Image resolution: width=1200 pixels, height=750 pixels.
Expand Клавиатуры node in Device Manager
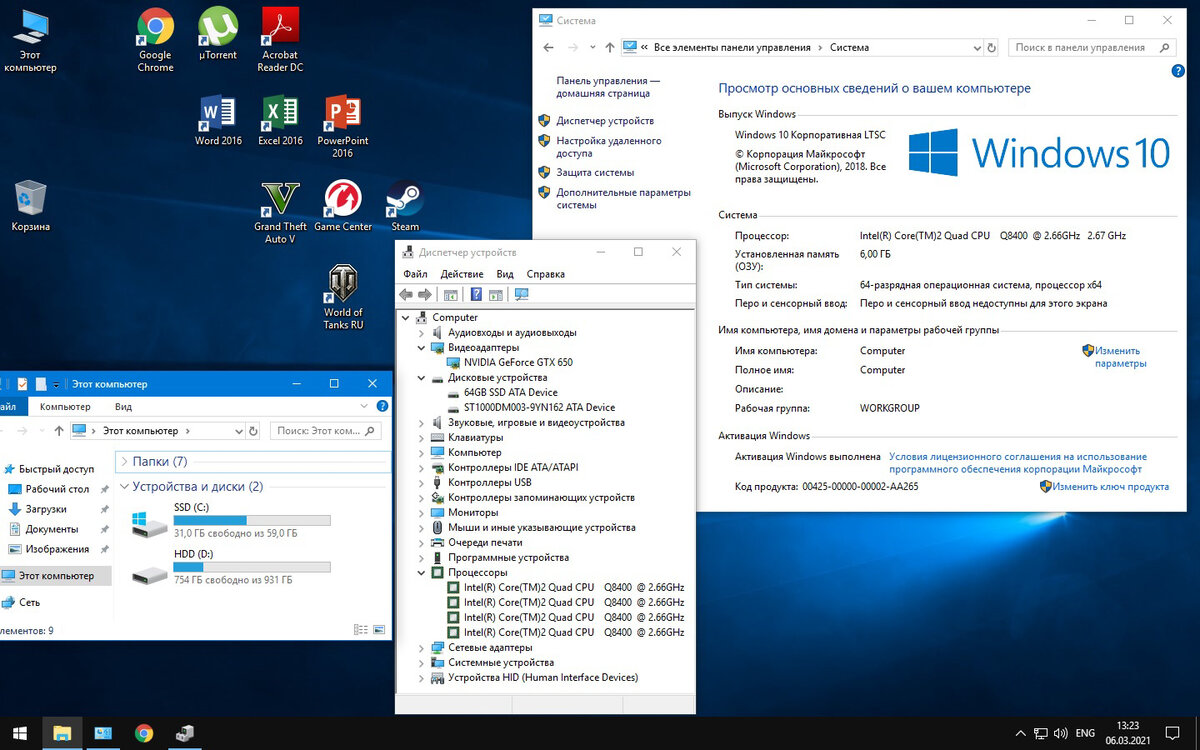pyautogui.click(x=421, y=438)
